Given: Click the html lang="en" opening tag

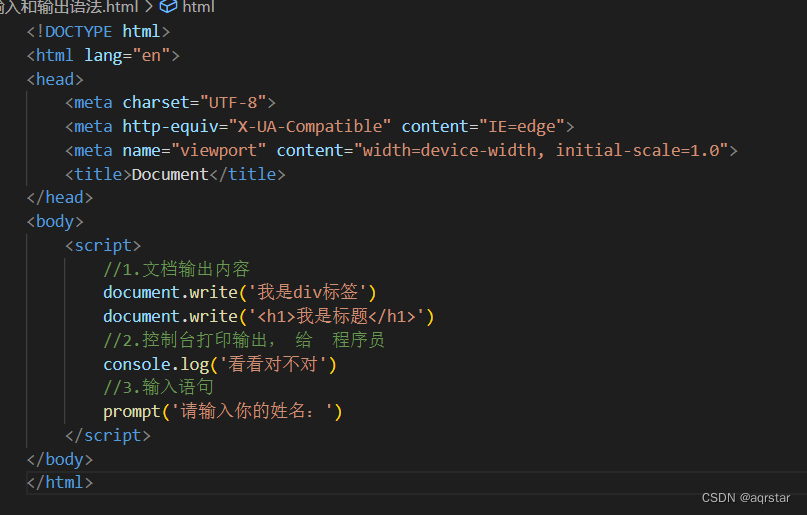Looking at the screenshot, I should coord(103,55).
